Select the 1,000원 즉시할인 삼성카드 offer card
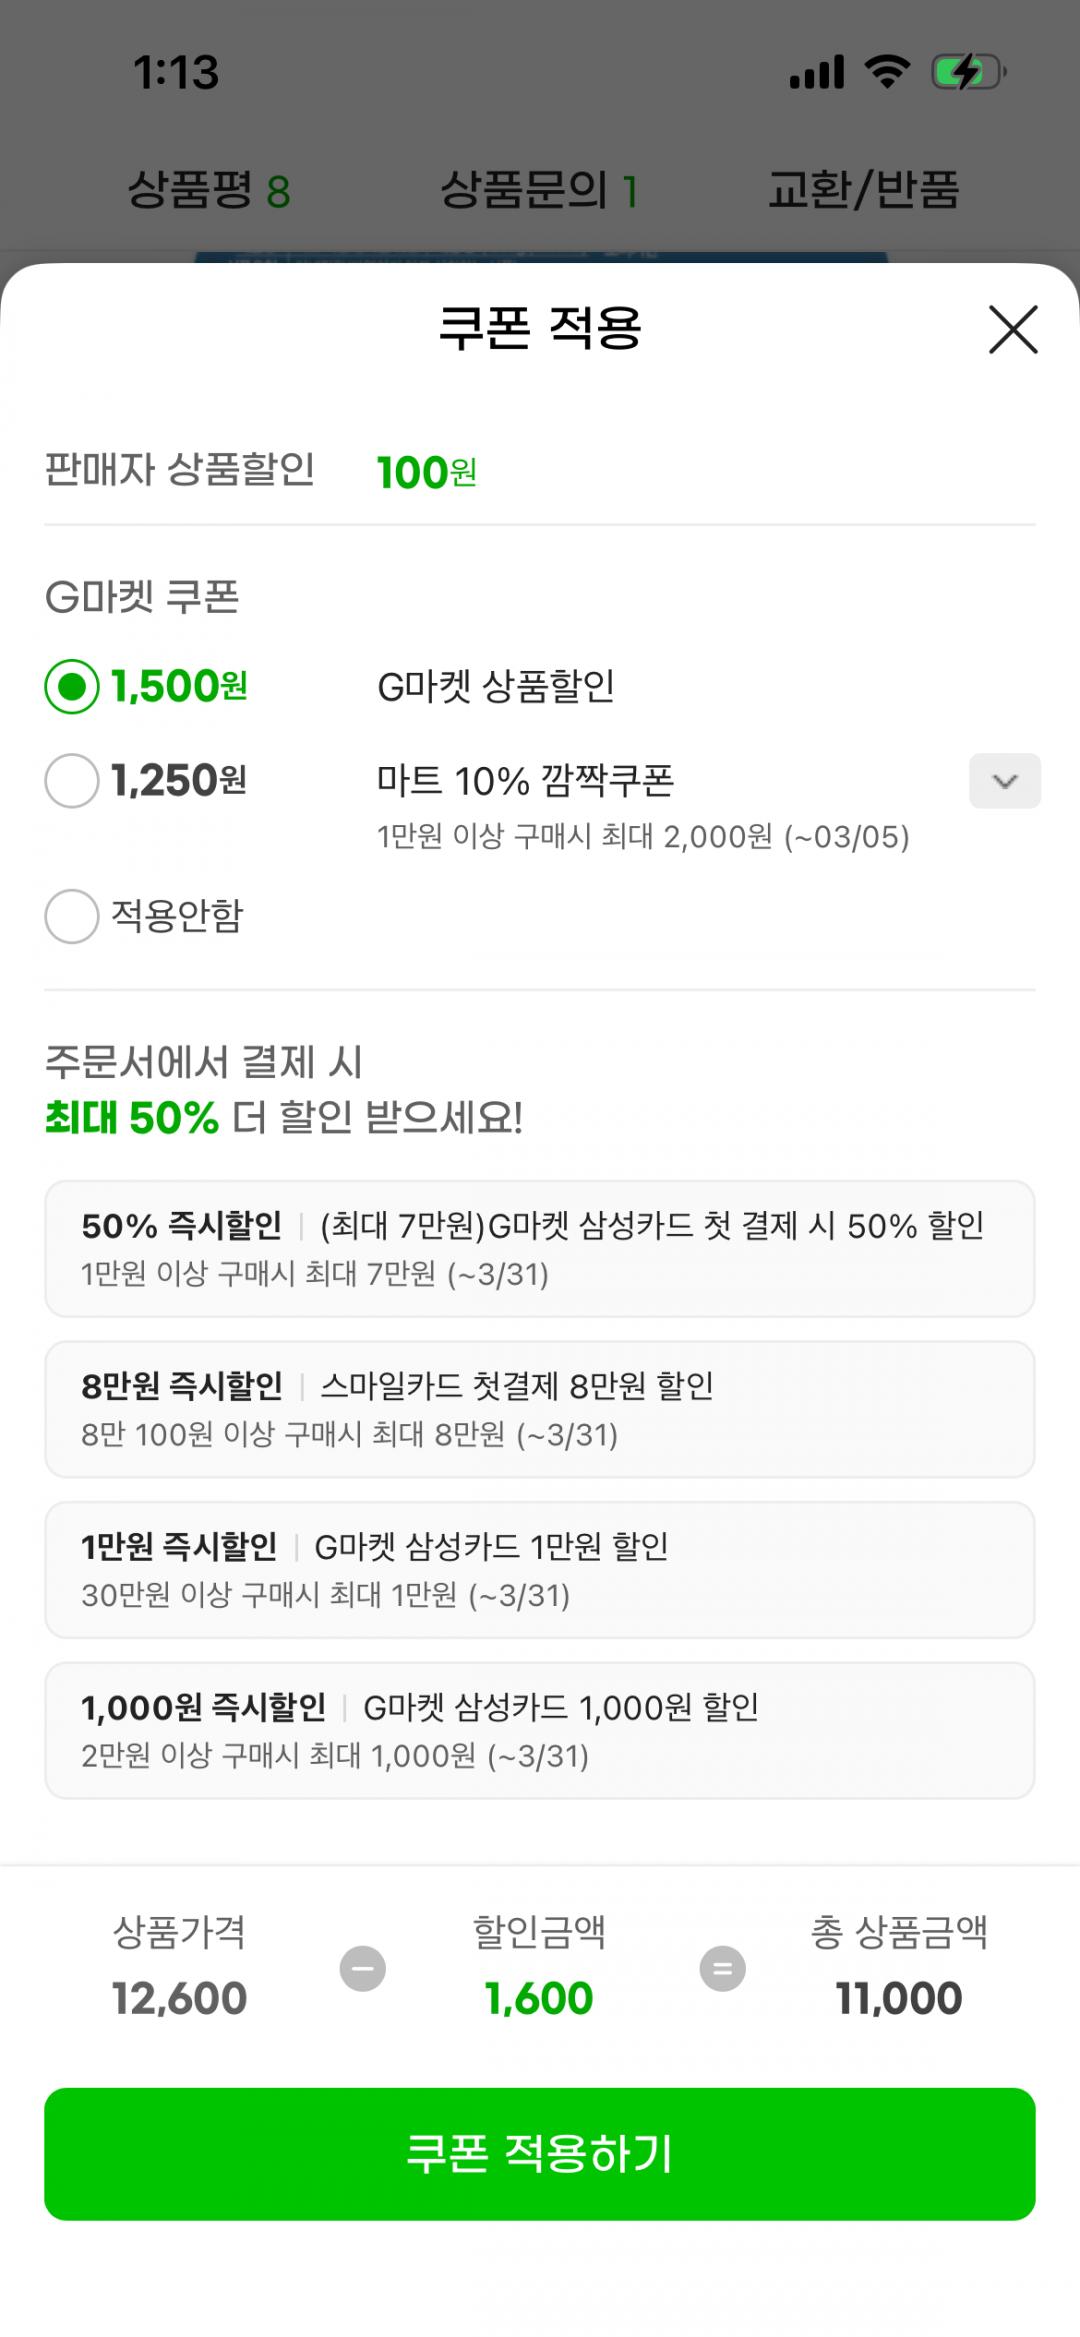The width and height of the screenshot is (1080, 2337). [540, 1729]
